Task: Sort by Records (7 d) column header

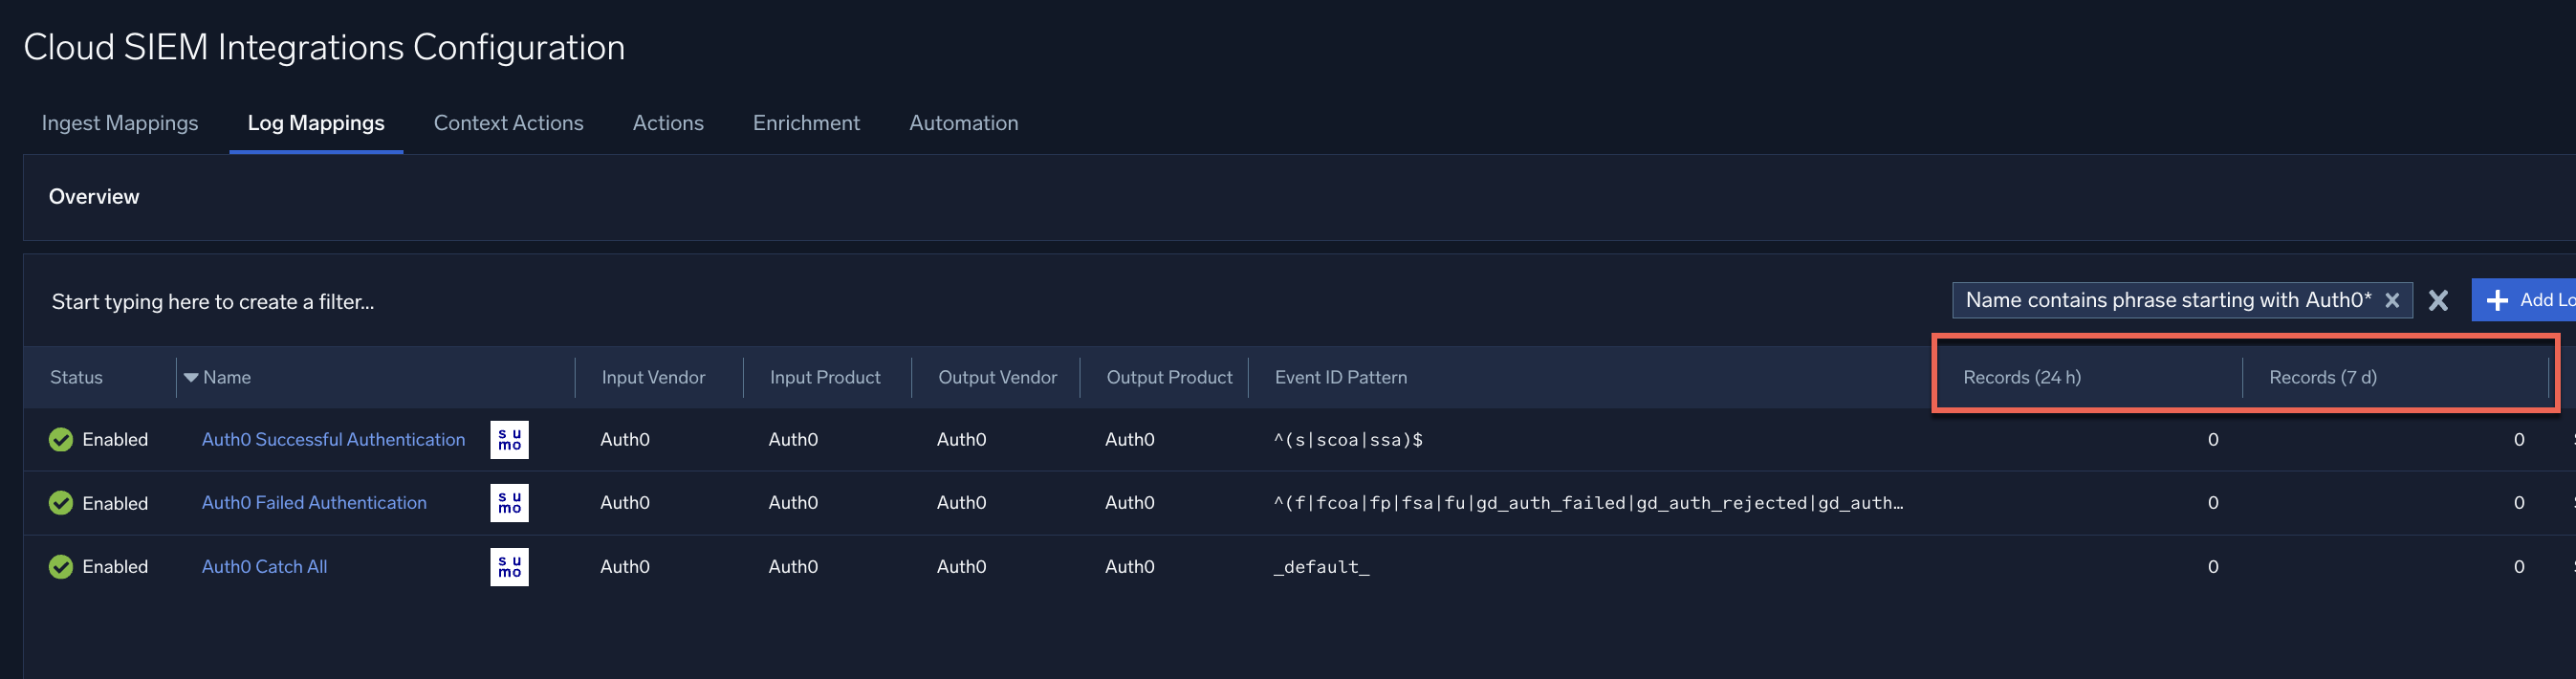Action: pos(2322,378)
